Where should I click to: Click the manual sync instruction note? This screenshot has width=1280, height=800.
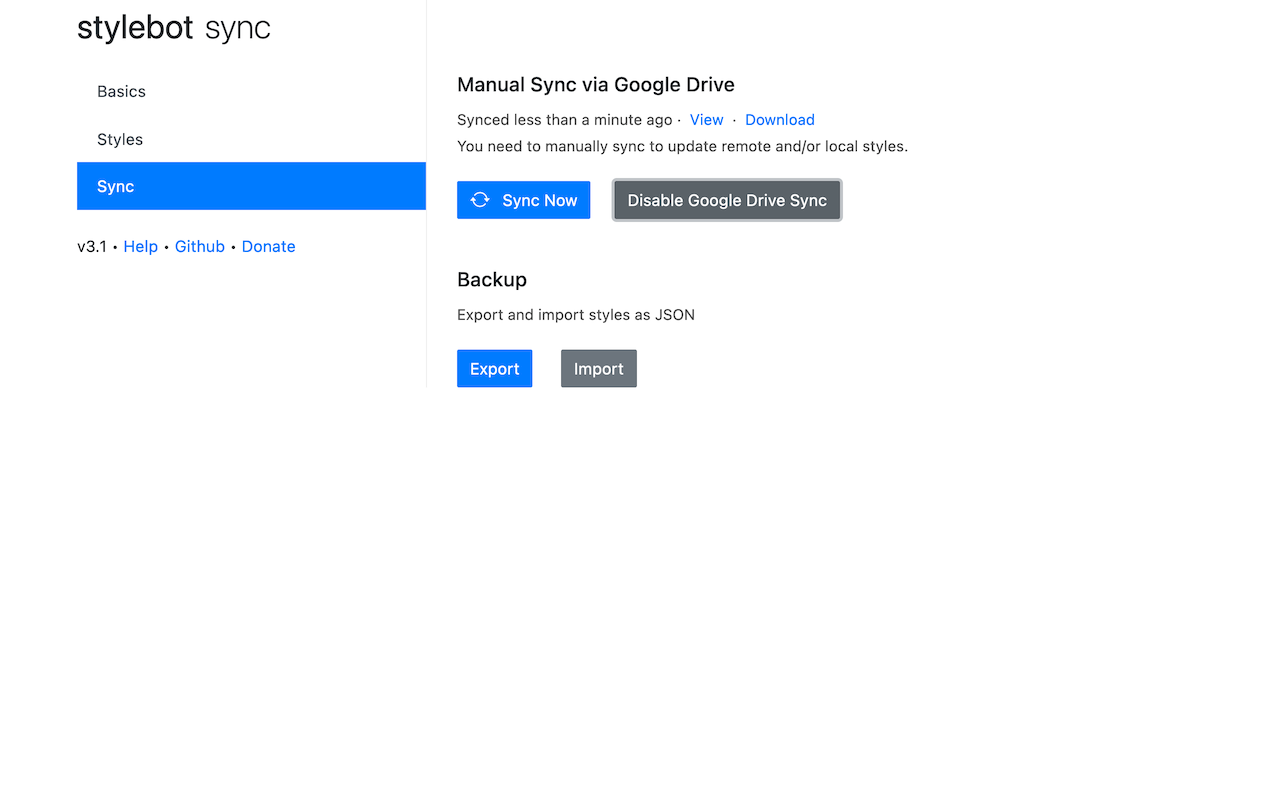coord(682,146)
